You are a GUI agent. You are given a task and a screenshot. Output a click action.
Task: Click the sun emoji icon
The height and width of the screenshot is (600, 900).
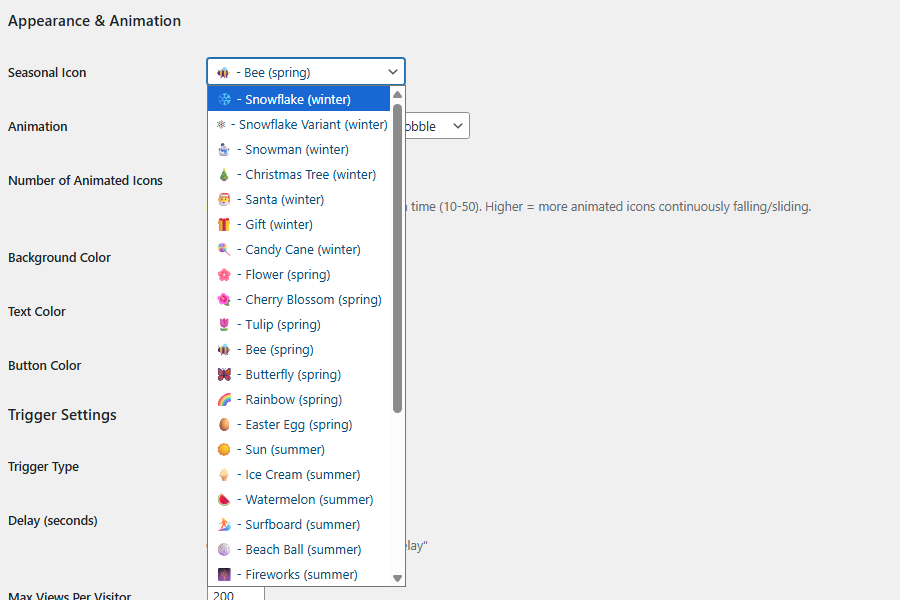224,450
